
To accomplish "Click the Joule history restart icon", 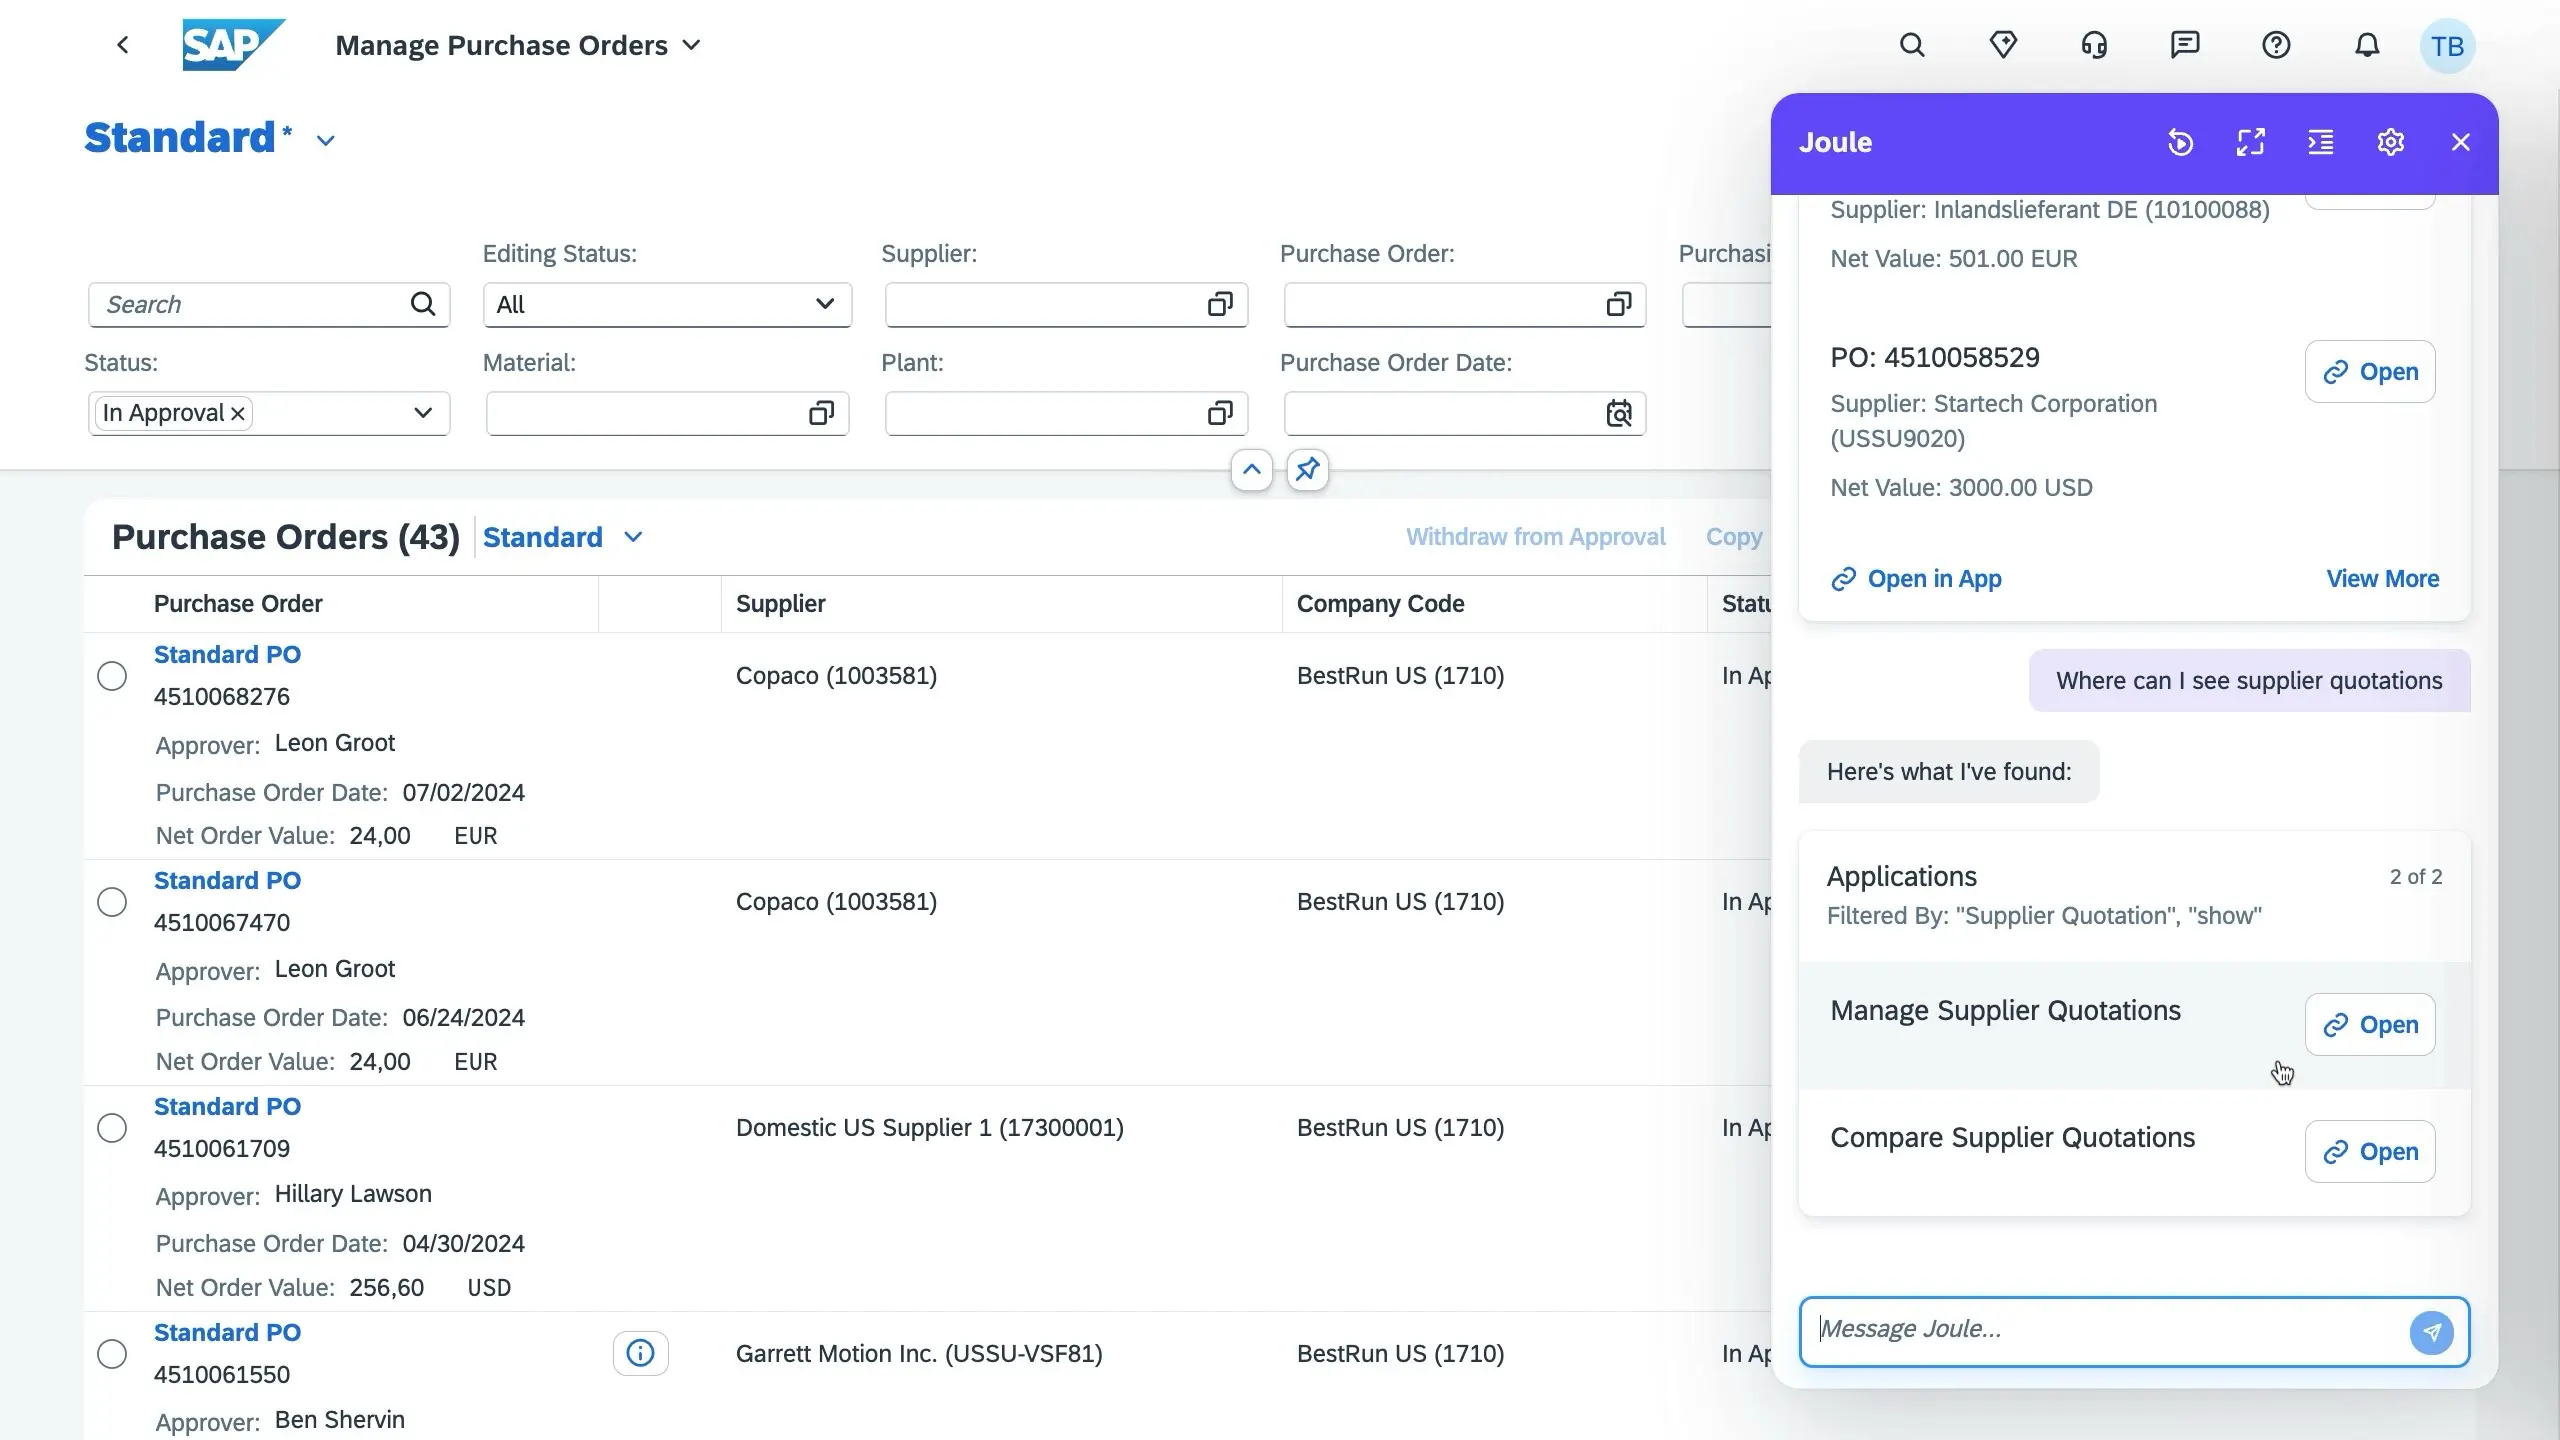I will pyautogui.click(x=2180, y=142).
